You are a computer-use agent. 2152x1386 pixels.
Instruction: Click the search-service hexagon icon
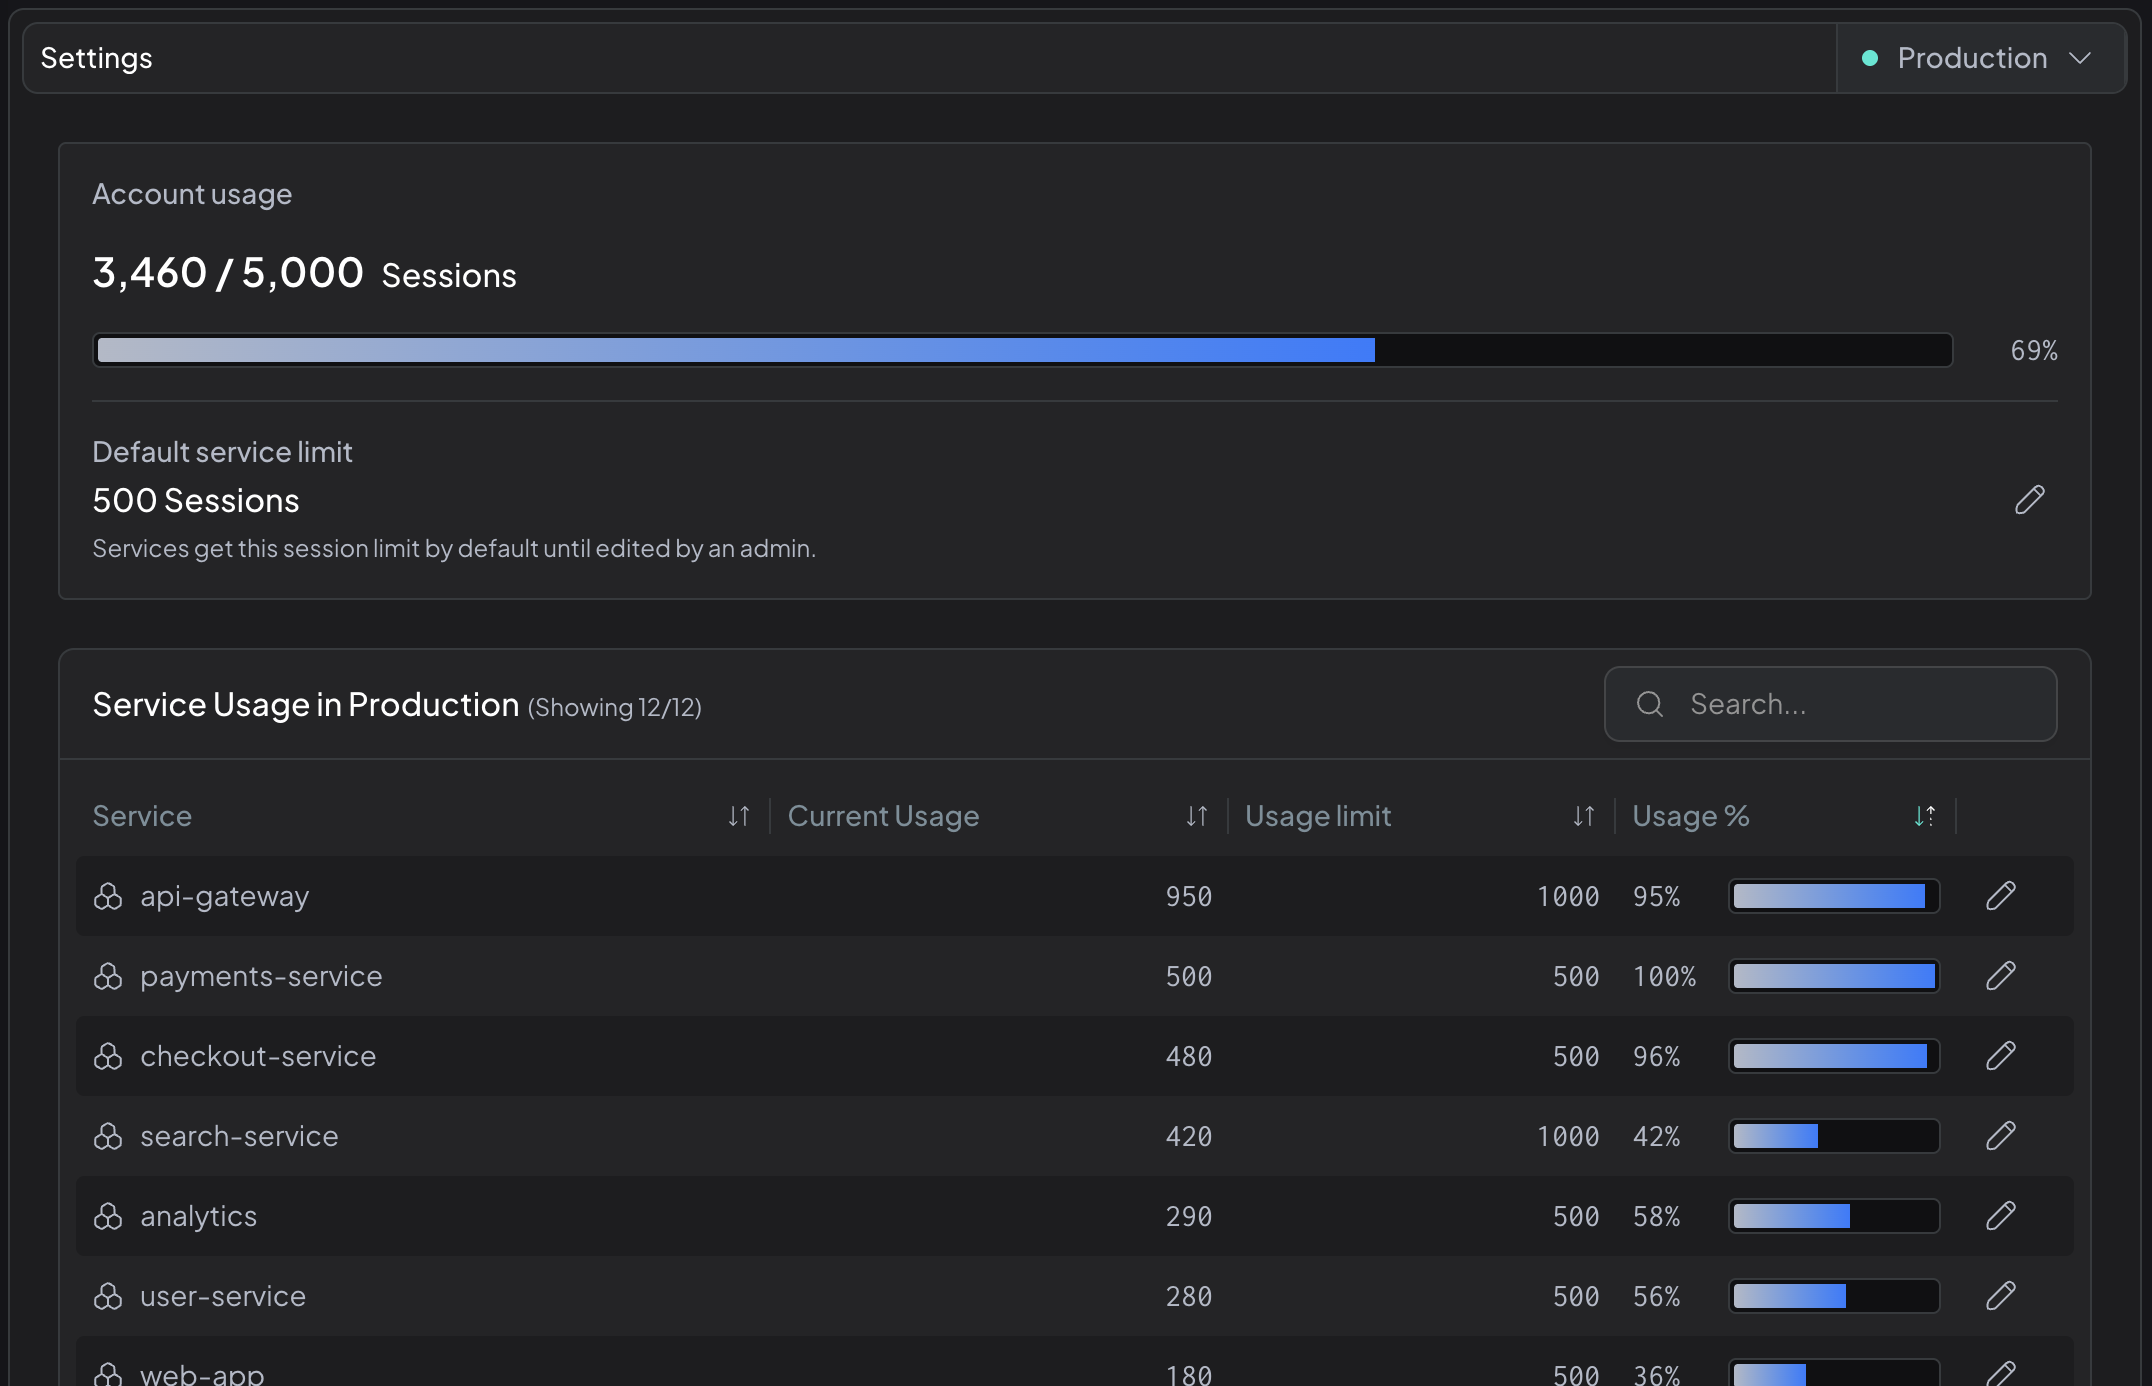(108, 1136)
